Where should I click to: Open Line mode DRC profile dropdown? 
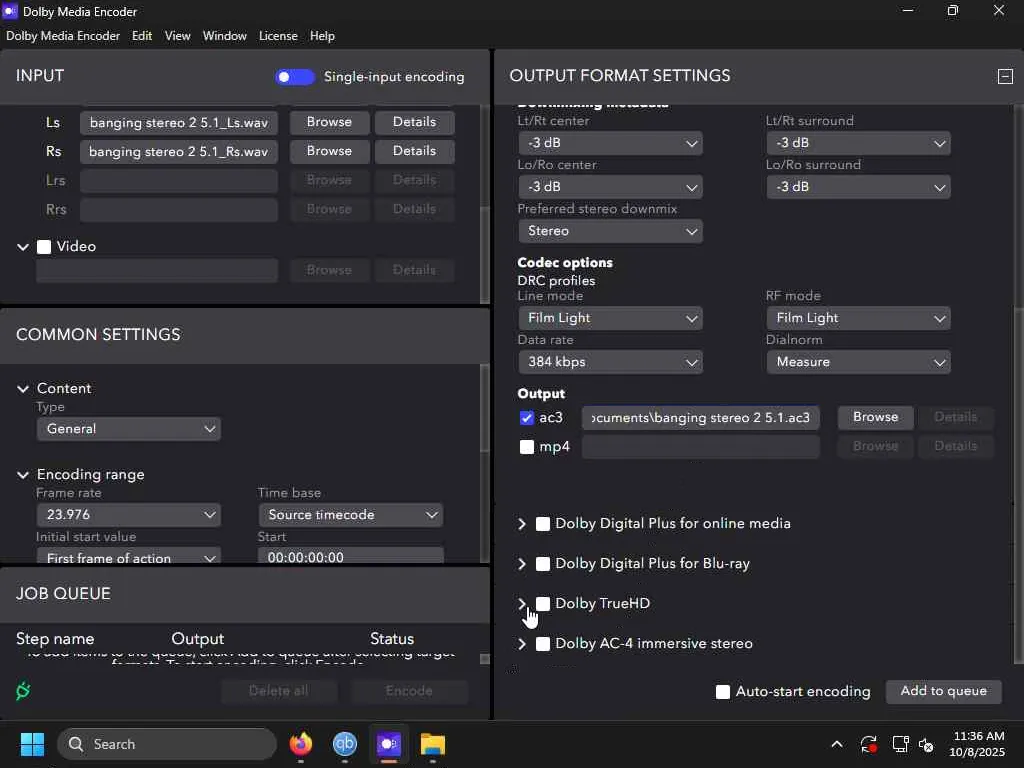pos(611,318)
